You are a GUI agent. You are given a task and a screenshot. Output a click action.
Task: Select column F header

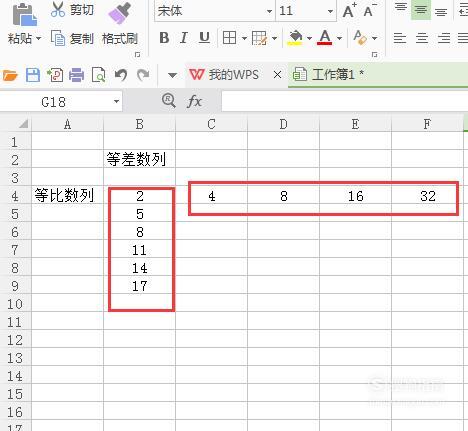(427, 124)
